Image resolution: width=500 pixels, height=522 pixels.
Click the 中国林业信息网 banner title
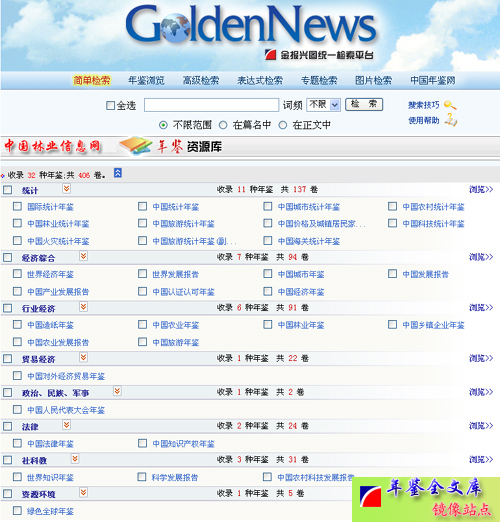[52, 146]
